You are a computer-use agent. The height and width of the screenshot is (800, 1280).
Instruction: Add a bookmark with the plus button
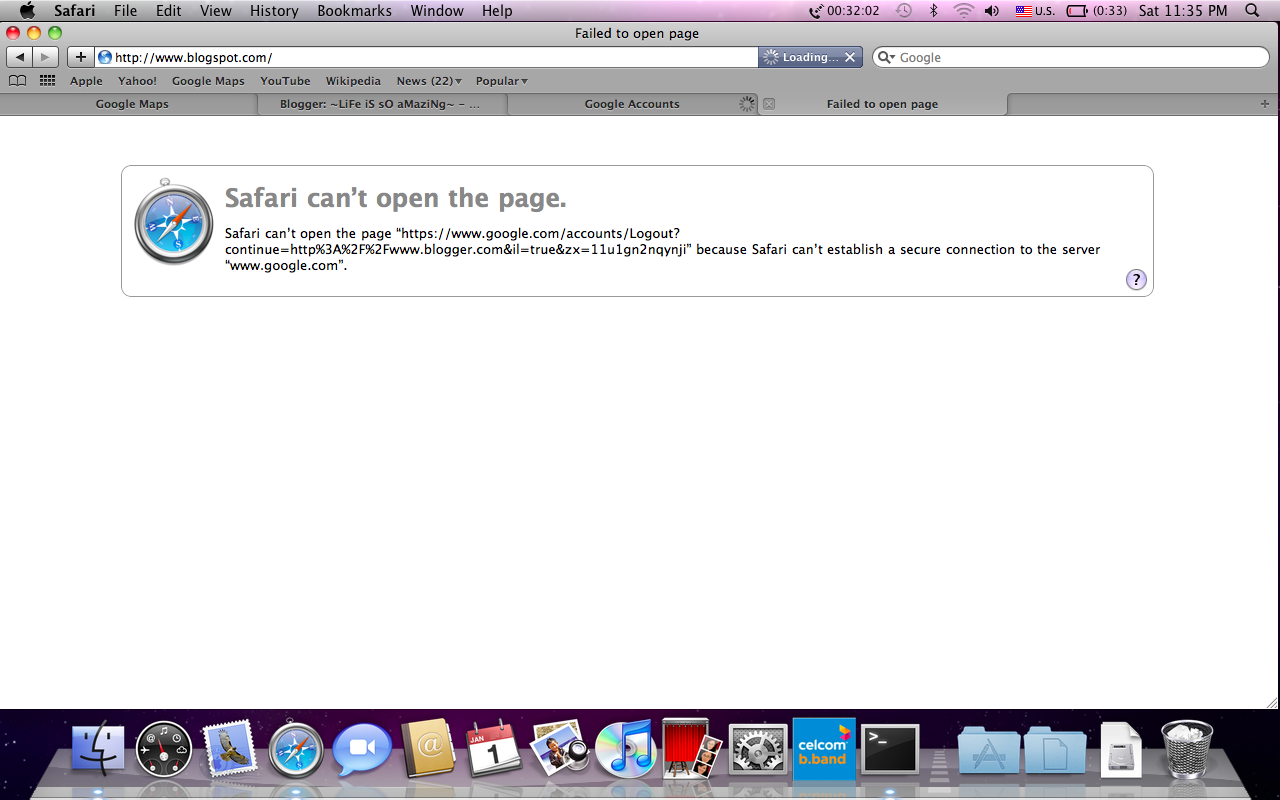point(81,57)
